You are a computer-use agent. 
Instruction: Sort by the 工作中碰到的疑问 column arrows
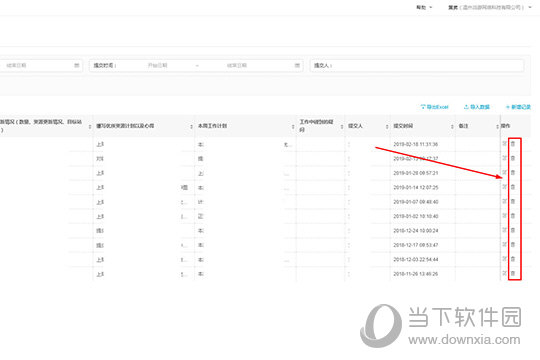coord(342,126)
